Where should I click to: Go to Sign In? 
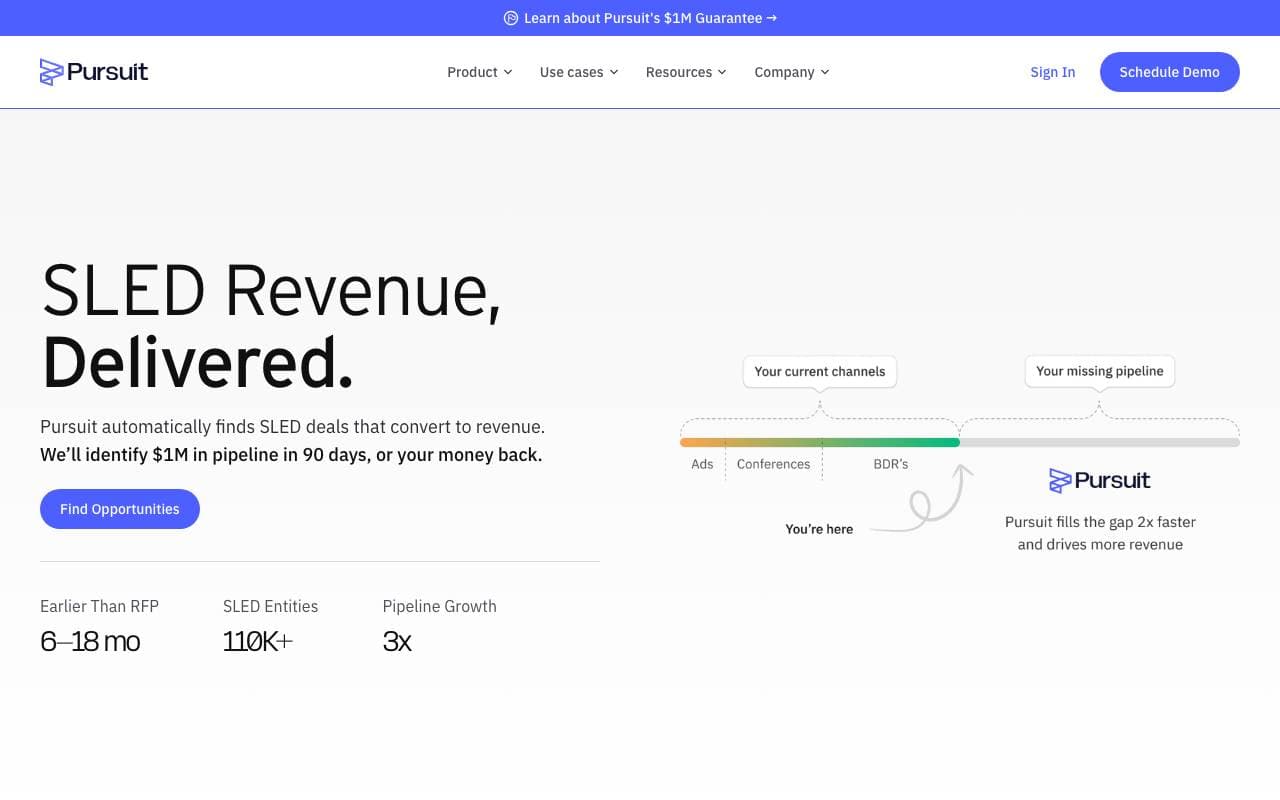[1053, 72]
